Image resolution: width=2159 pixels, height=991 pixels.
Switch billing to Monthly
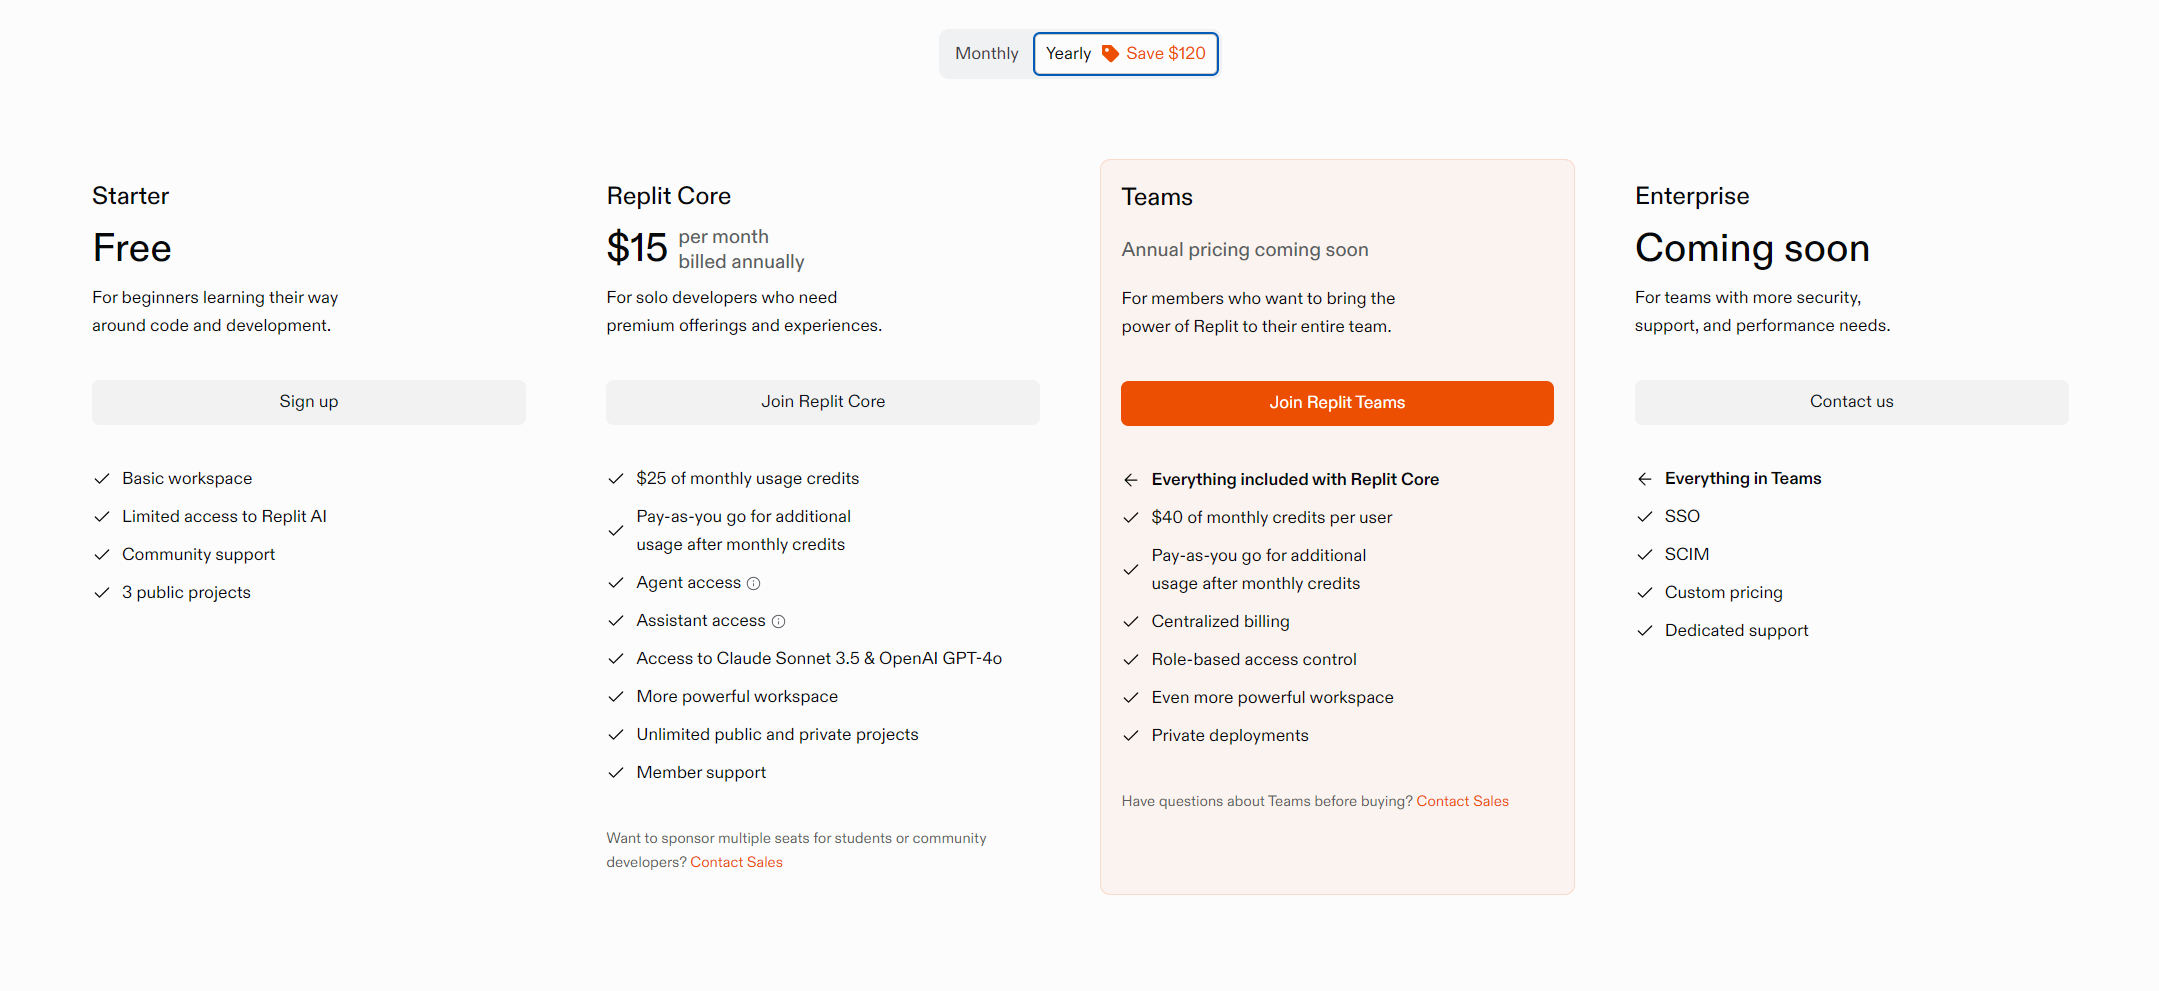pyautogui.click(x=986, y=54)
